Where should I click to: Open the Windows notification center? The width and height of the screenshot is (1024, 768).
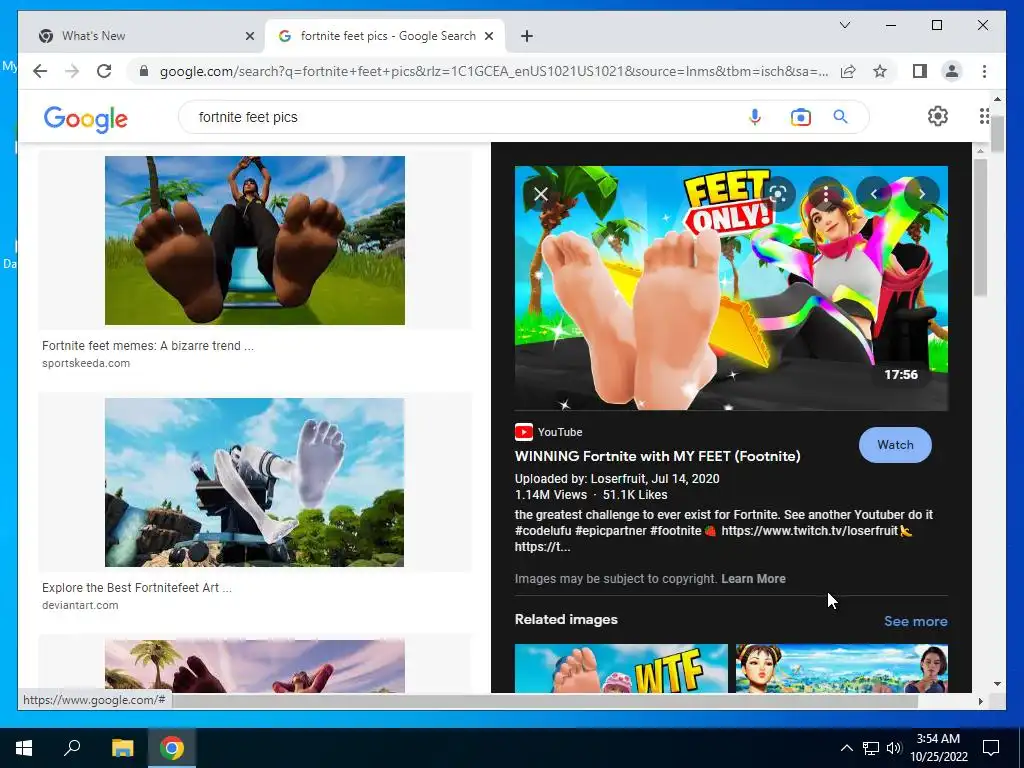click(991, 748)
